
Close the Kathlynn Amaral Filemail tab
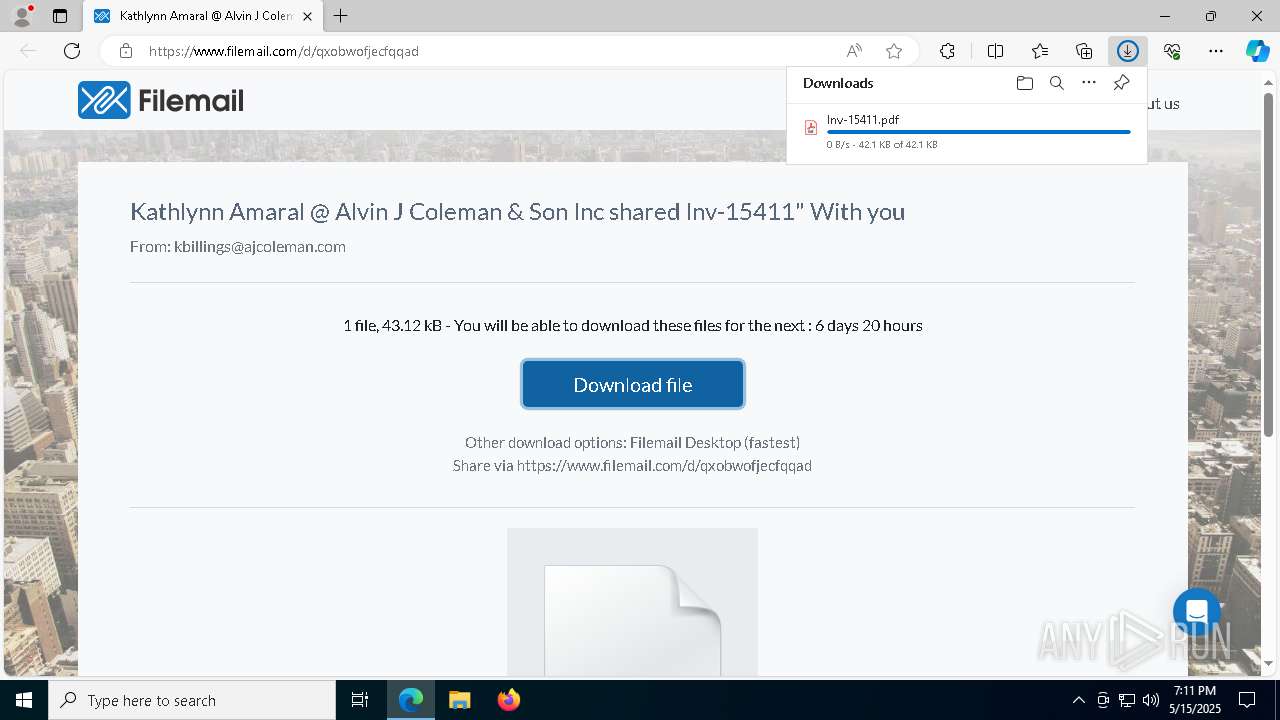[307, 16]
